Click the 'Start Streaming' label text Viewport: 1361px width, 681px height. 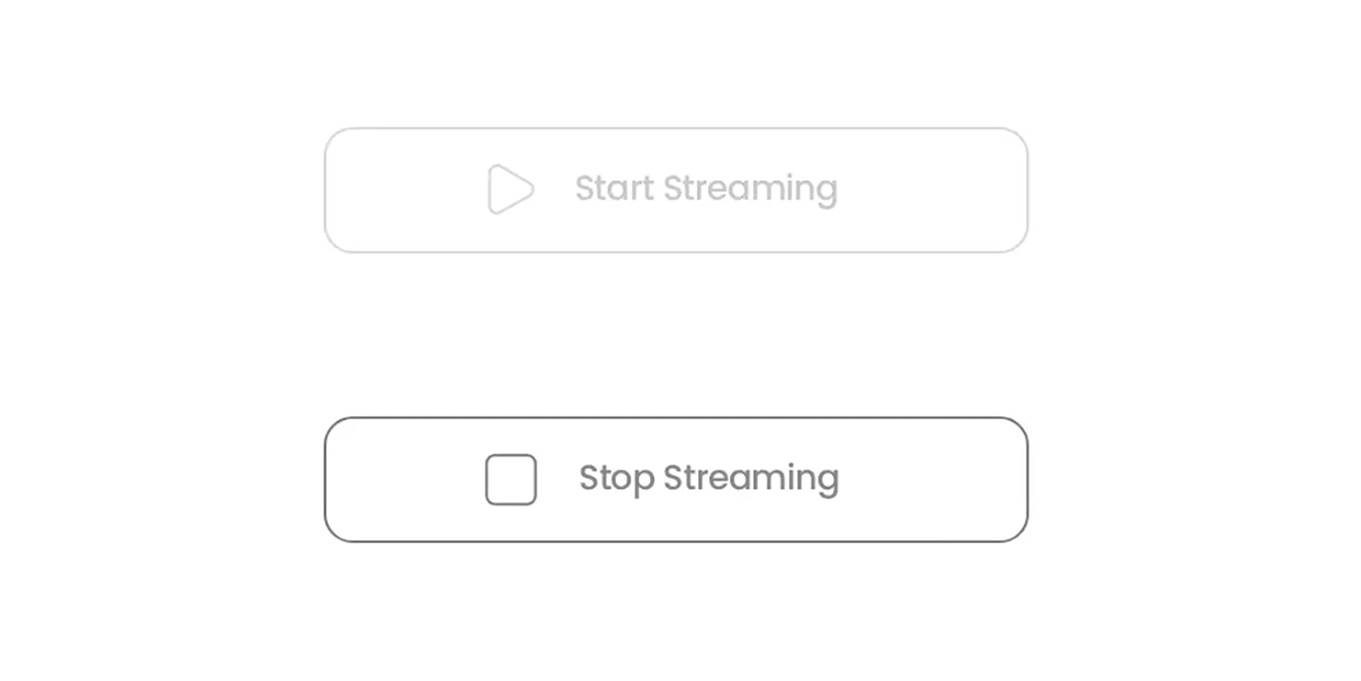706,189
